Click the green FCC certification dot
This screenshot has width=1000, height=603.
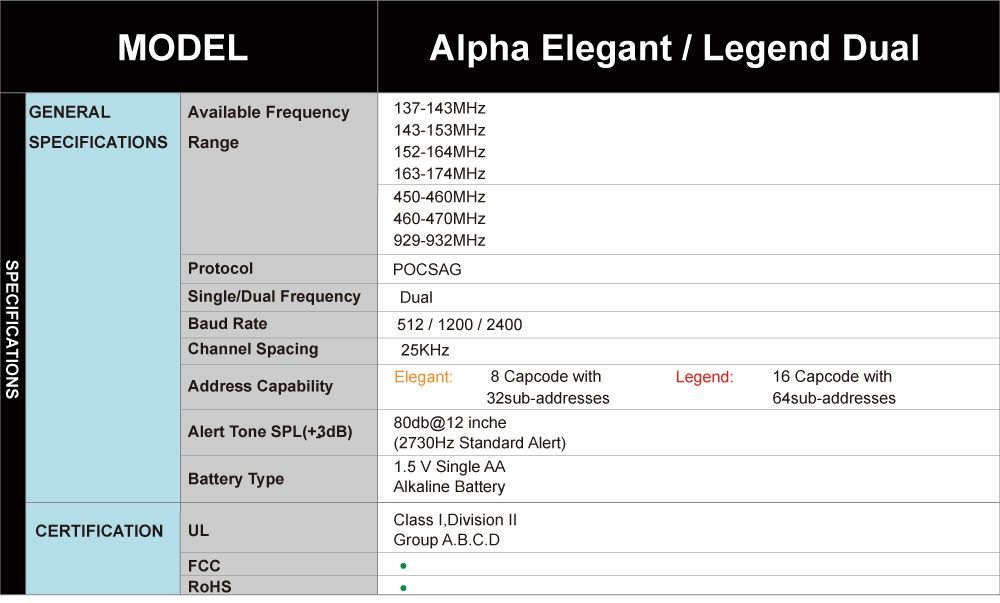(403, 565)
